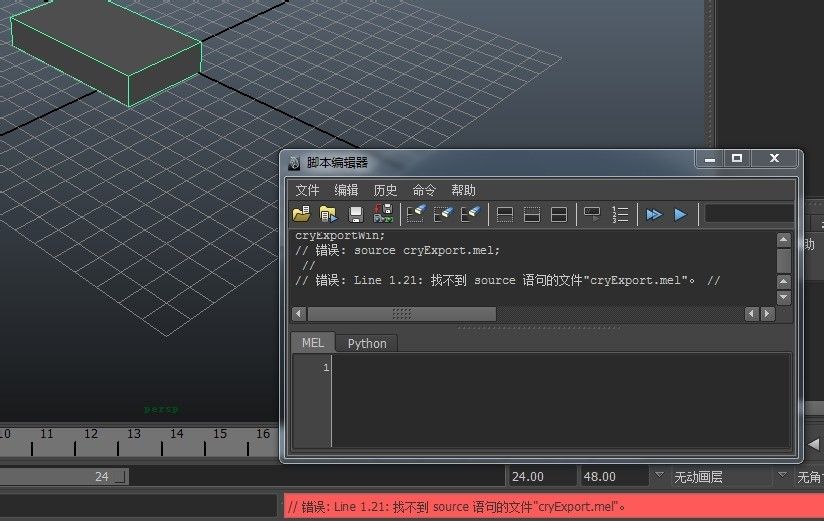Clear all with the third eraser icon
Viewport: 824px width, 521px height.
pyautogui.click(x=470, y=214)
